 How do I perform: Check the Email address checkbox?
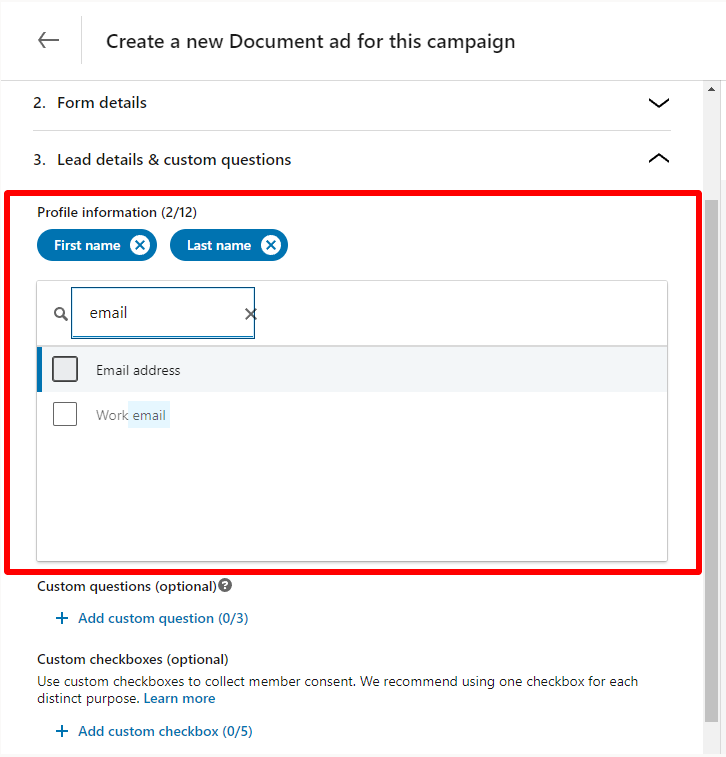tap(65, 369)
